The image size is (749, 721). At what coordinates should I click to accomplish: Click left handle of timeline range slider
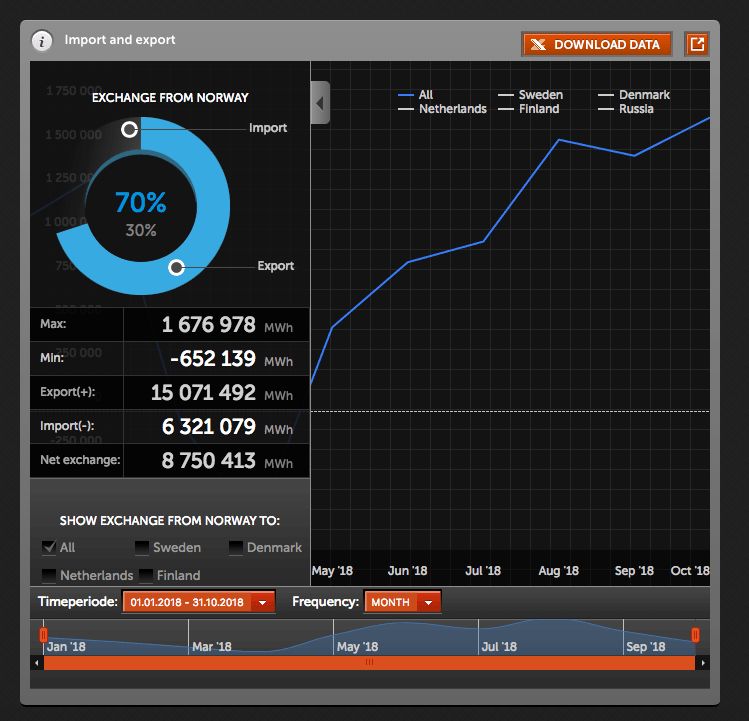click(x=43, y=635)
